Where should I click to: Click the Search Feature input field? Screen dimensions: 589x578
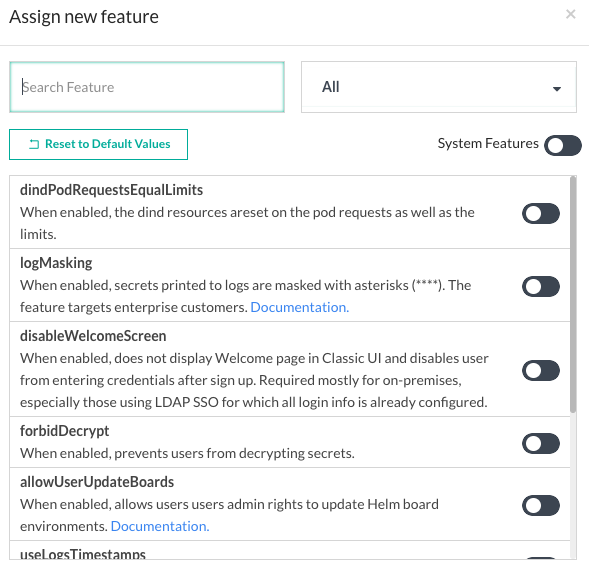coord(147,87)
